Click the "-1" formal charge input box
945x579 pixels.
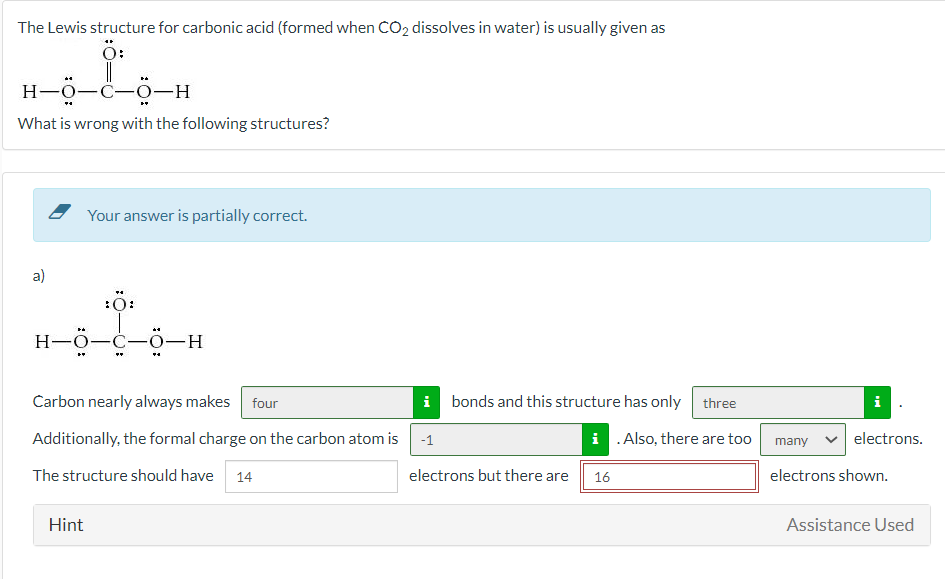(495, 439)
